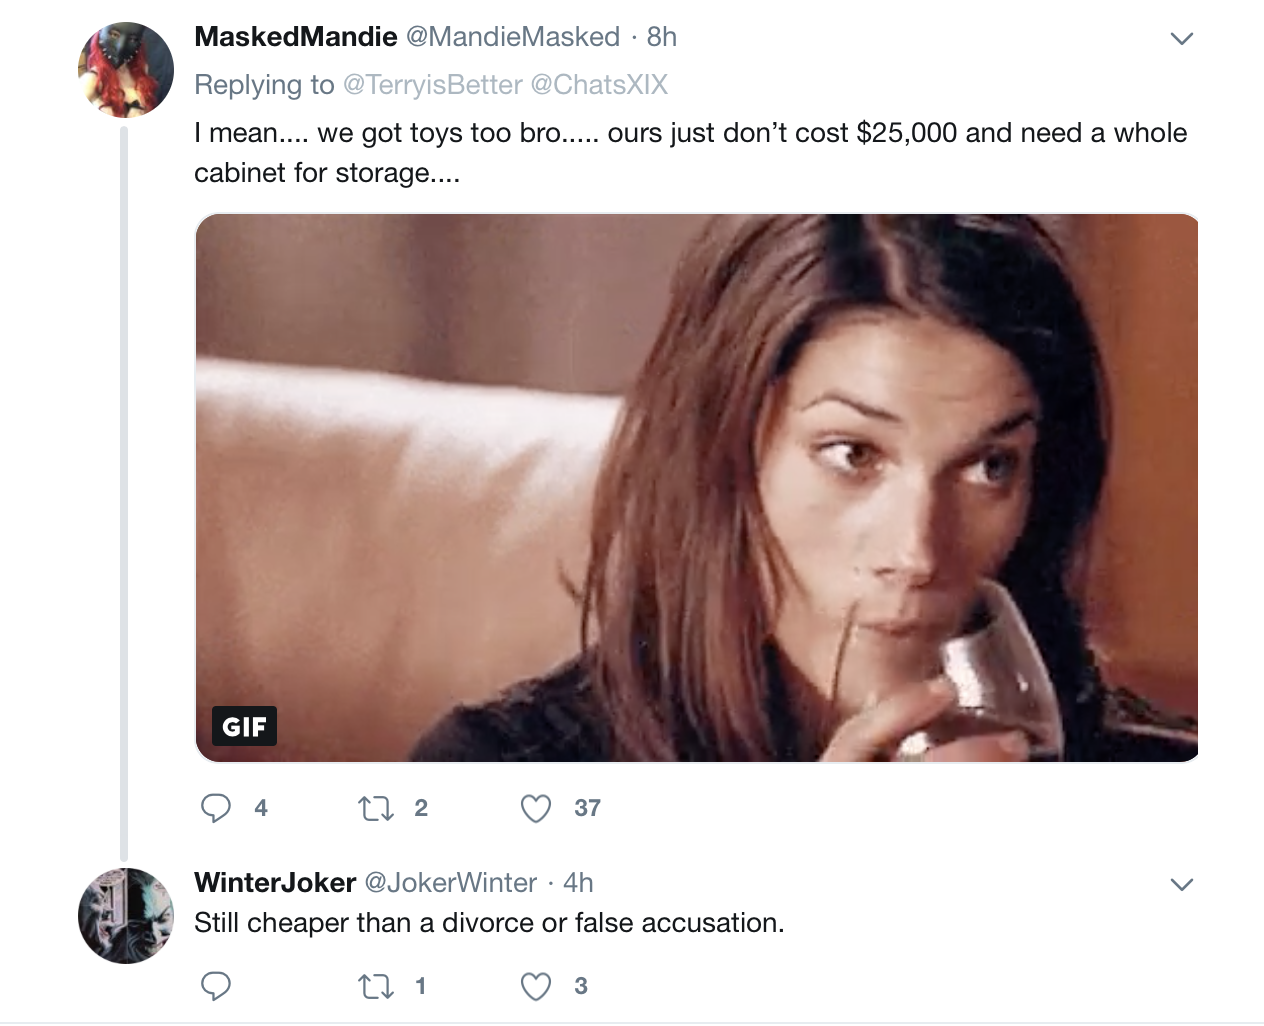Viewport: 1264px width, 1026px height.
Task: Retweet MaskedMandie's tweet
Action: [x=376, y=808]
